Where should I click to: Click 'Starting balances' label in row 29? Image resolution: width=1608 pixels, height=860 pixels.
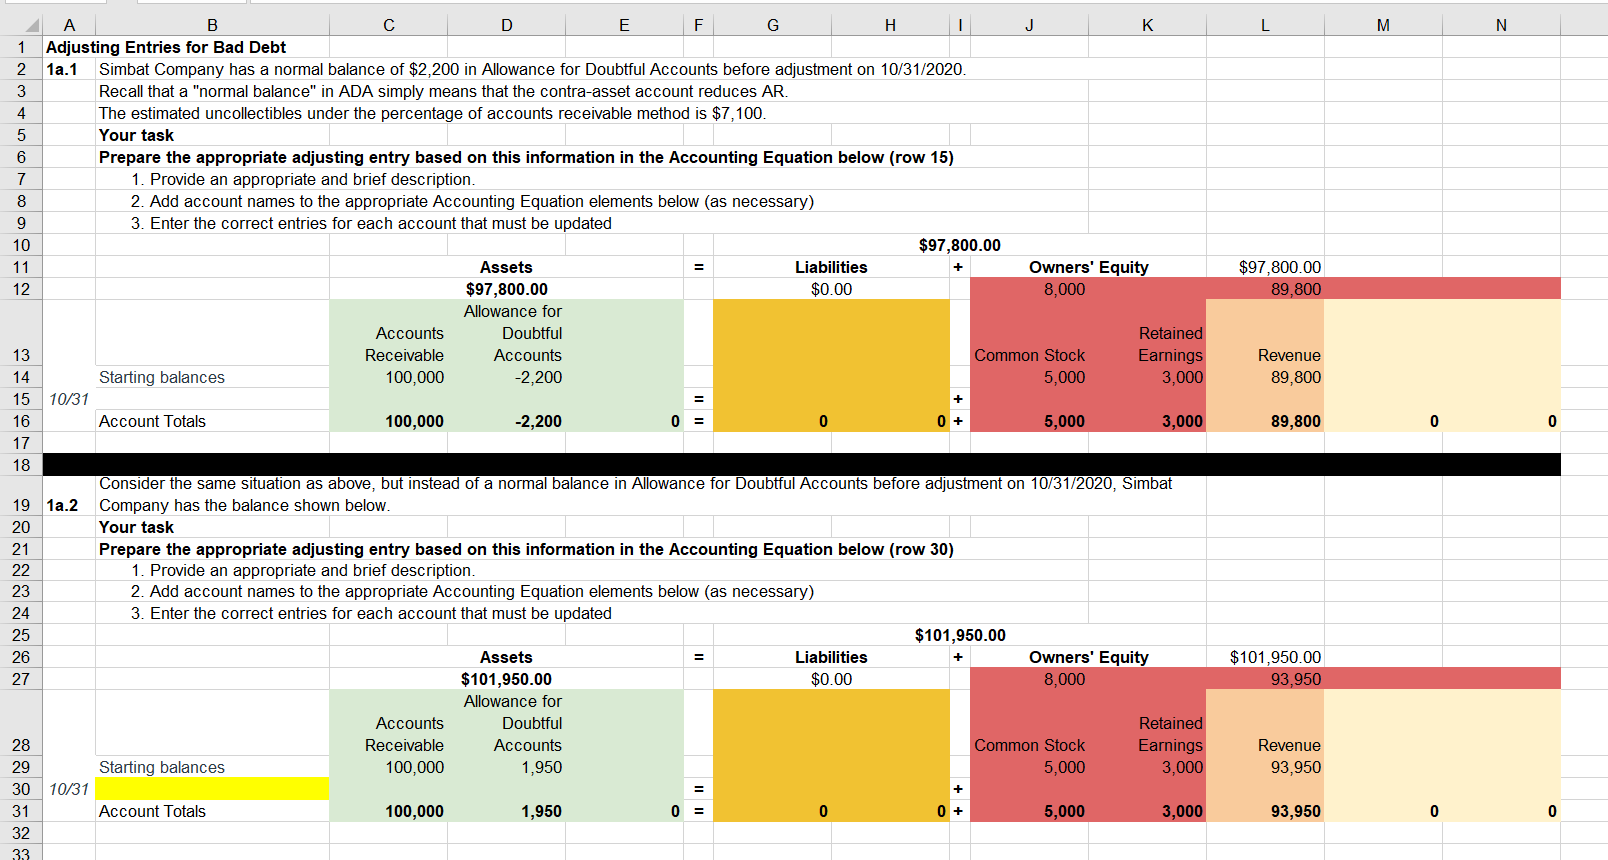point(161,767)
